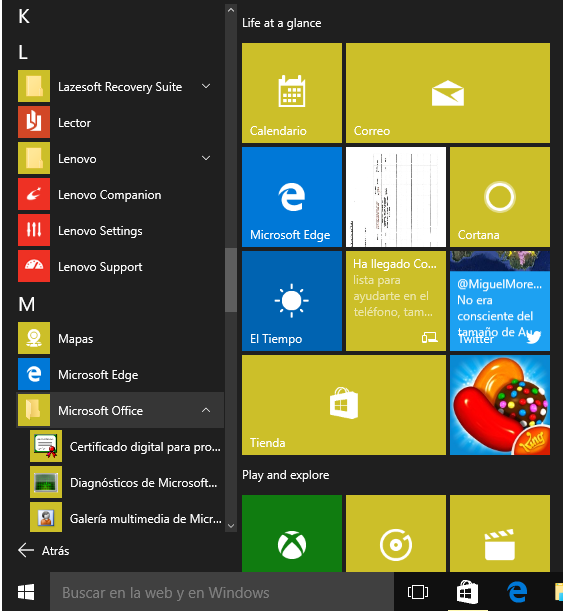Image resolution: width=563 pixels, height=611 pixels.
Task: Click the letter L section header
Action: (x=23, y=52)
